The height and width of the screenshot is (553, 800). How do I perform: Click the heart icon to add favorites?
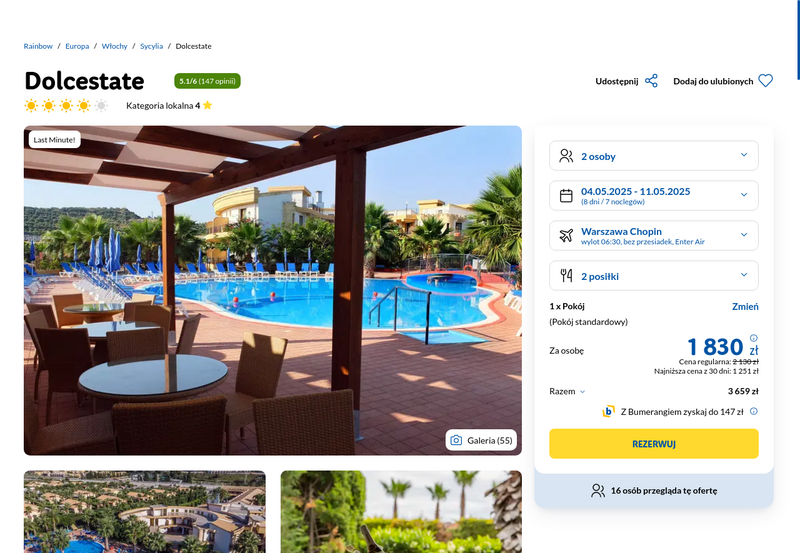point(765,81)
